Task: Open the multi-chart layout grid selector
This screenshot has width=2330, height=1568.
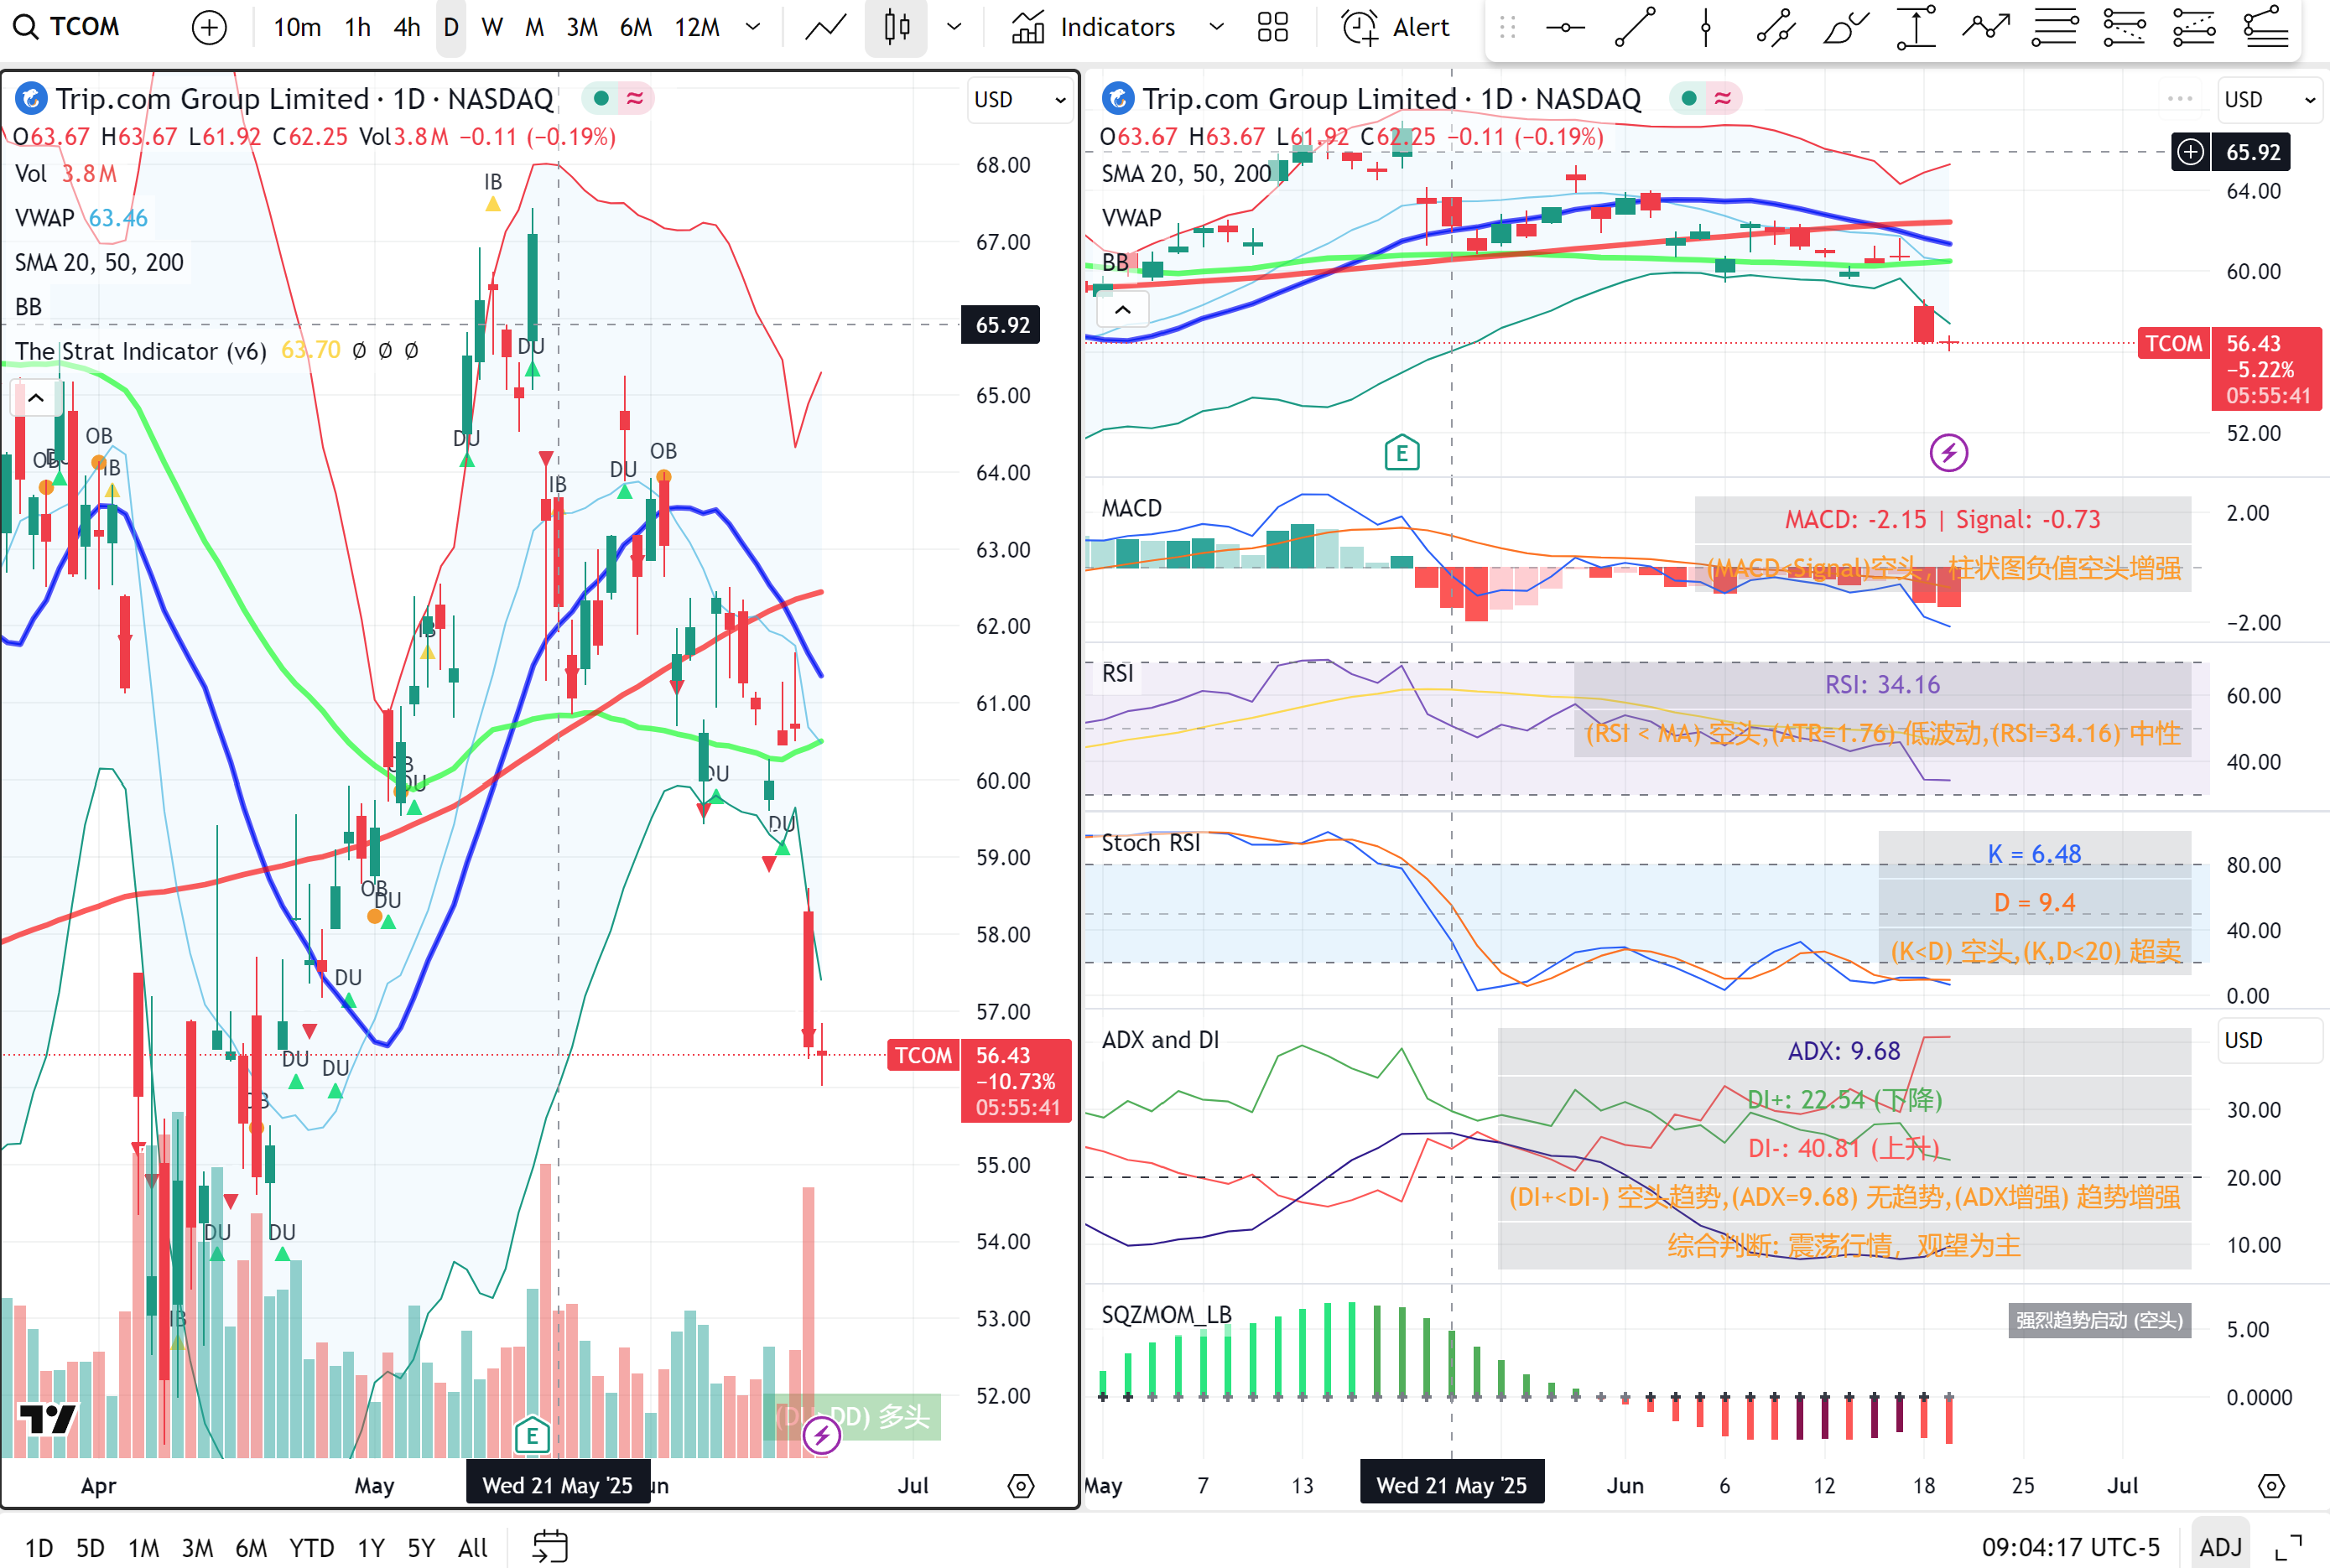Action: coord(1271,27)
